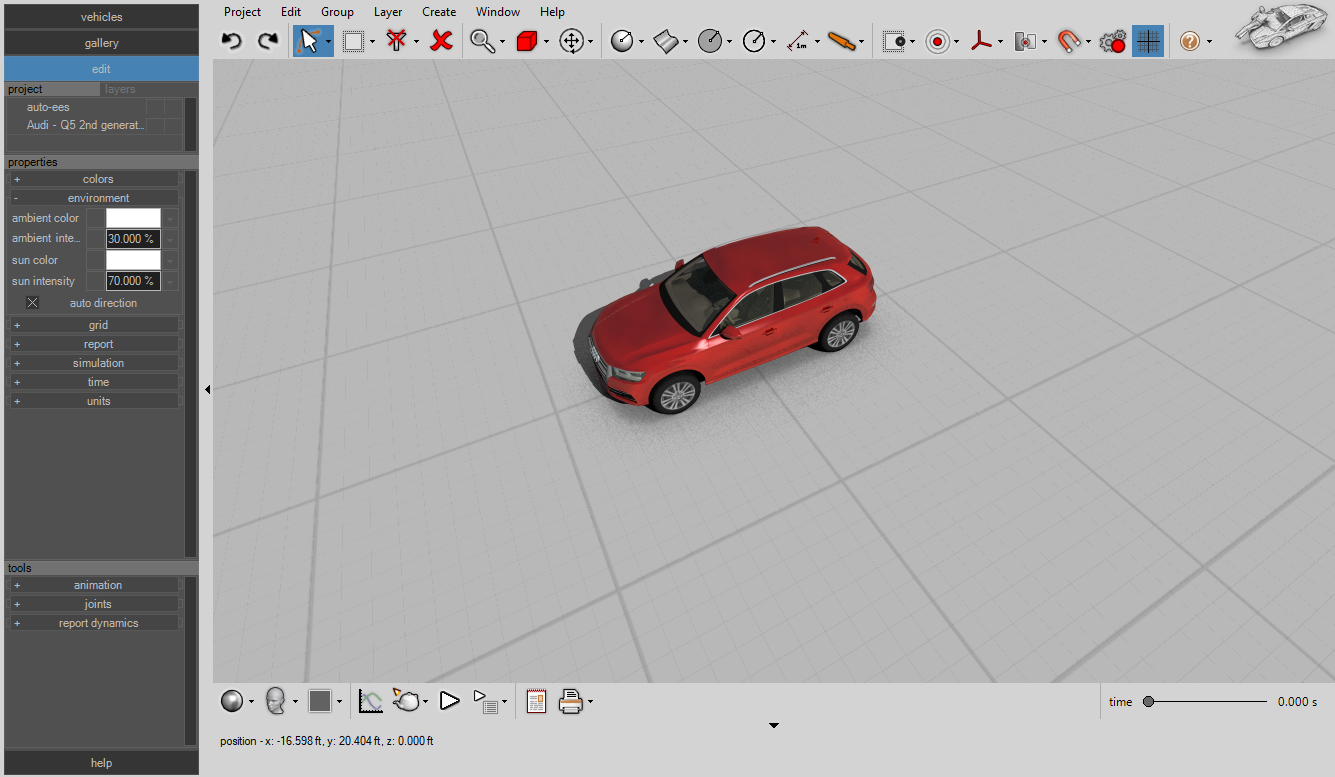Choose the rectangle selection box tool
This screenshot has width=1335, height=777.
(x=353, y=41)
